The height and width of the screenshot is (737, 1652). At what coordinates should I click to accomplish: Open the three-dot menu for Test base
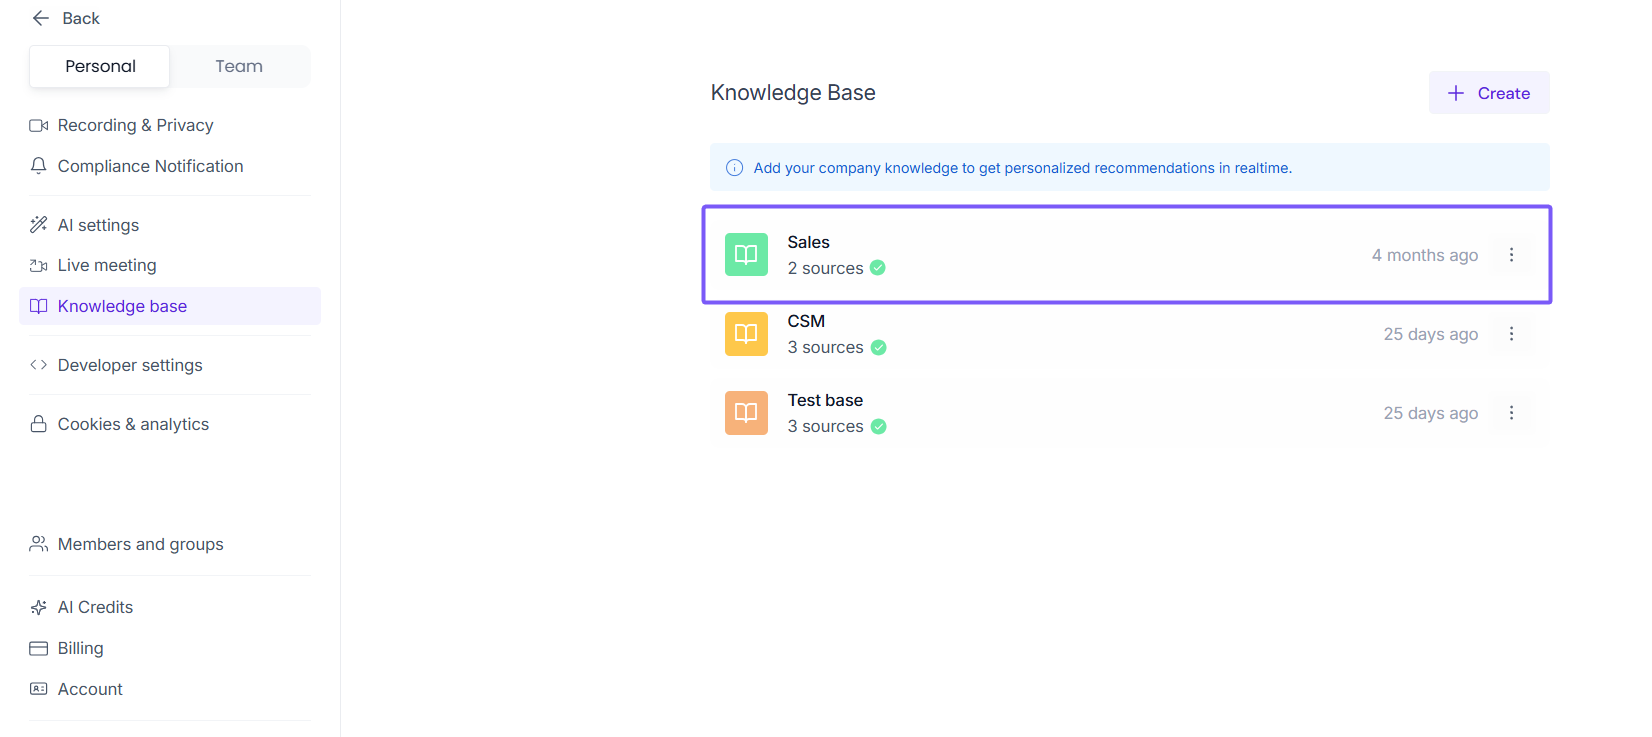coord(1511,413)
